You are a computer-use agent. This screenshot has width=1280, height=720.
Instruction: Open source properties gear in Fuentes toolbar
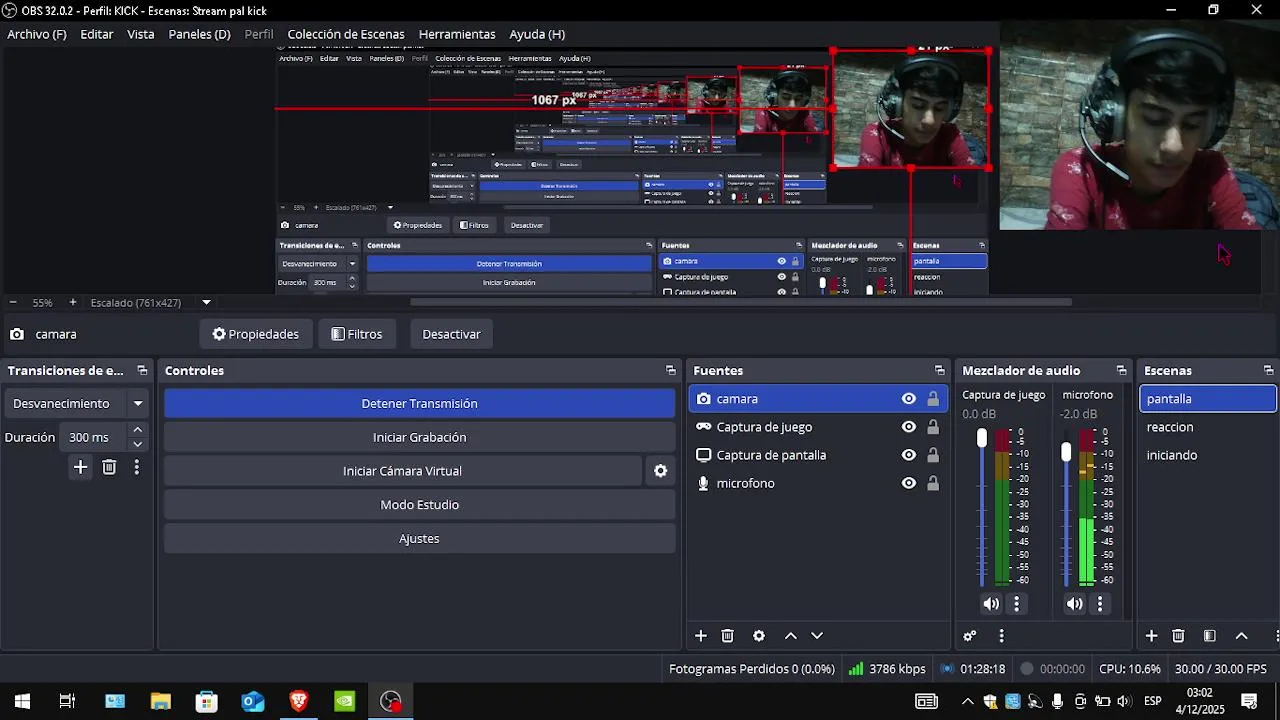click(x=759, y=636)
